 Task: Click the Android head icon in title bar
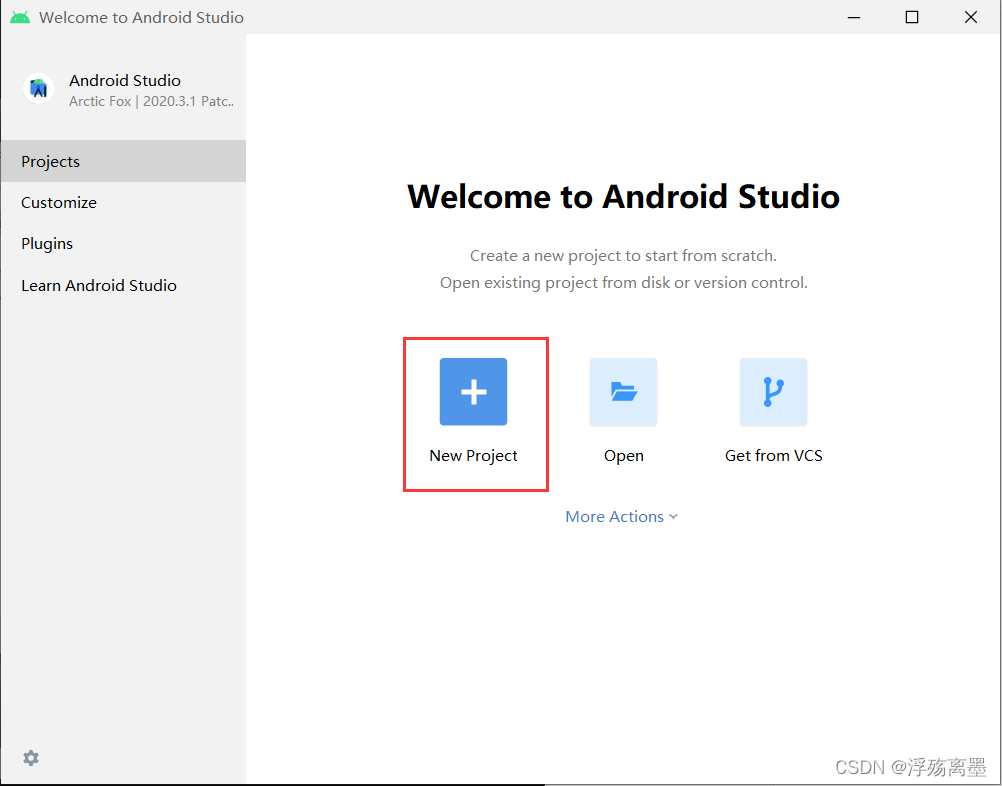(x=20, y=17)
